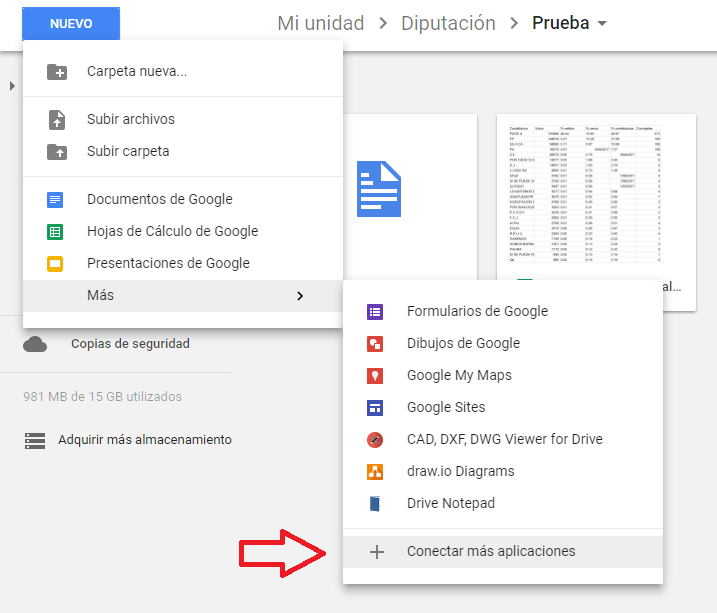Create Documentos de Google file
Image resolution: width=717 pixels, height=613 pixels.
pyautogui.click(x=183, y=199)
